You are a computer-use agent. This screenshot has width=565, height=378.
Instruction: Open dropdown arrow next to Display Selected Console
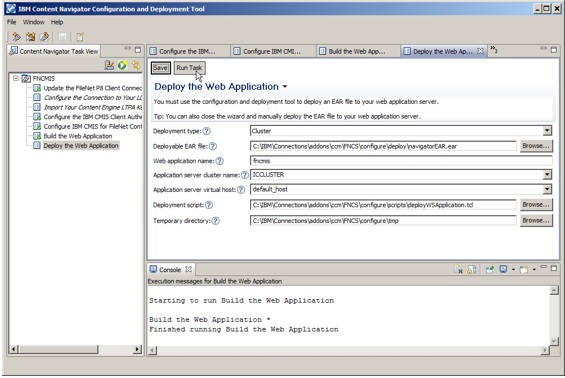tap(513, 270)
